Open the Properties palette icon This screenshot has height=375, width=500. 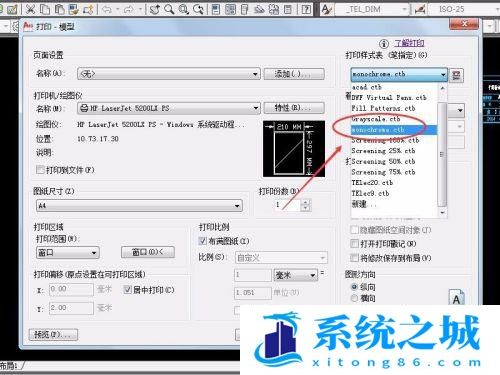[216, 9]
